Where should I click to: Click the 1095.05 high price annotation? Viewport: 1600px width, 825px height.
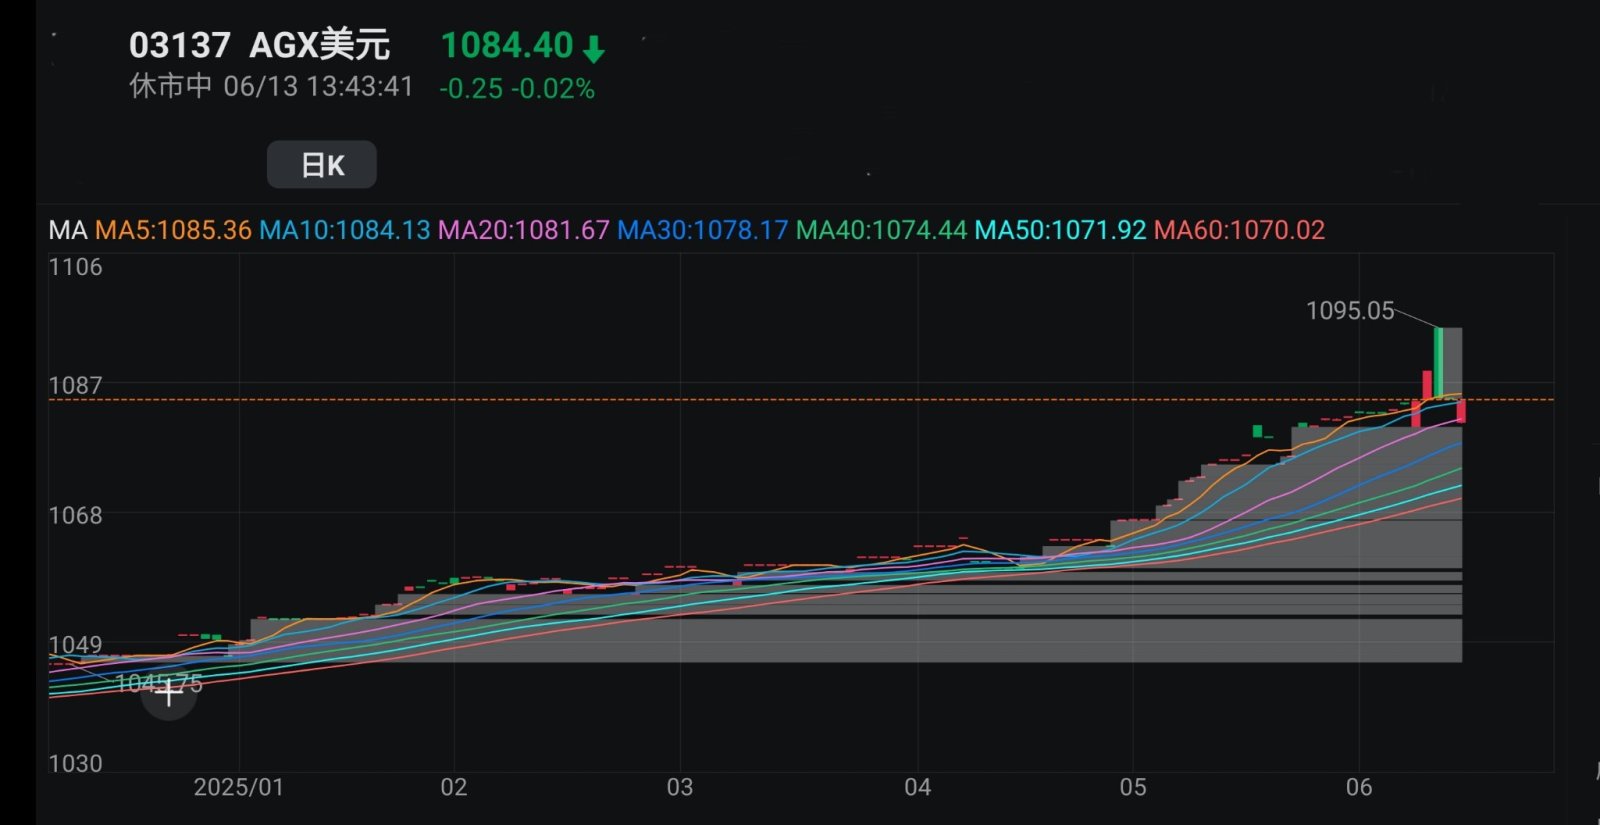[x=1350, y=311]
